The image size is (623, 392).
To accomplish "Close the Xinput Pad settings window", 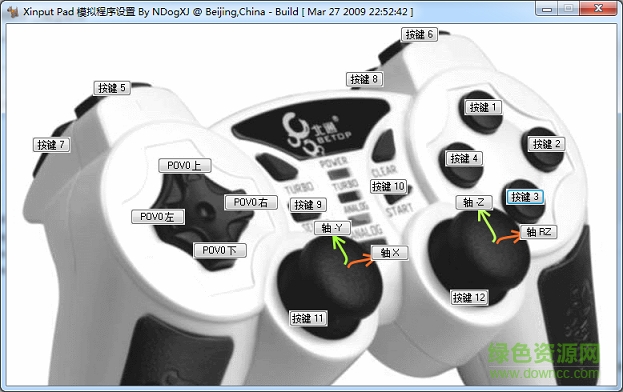I will (x=598, y=8).
